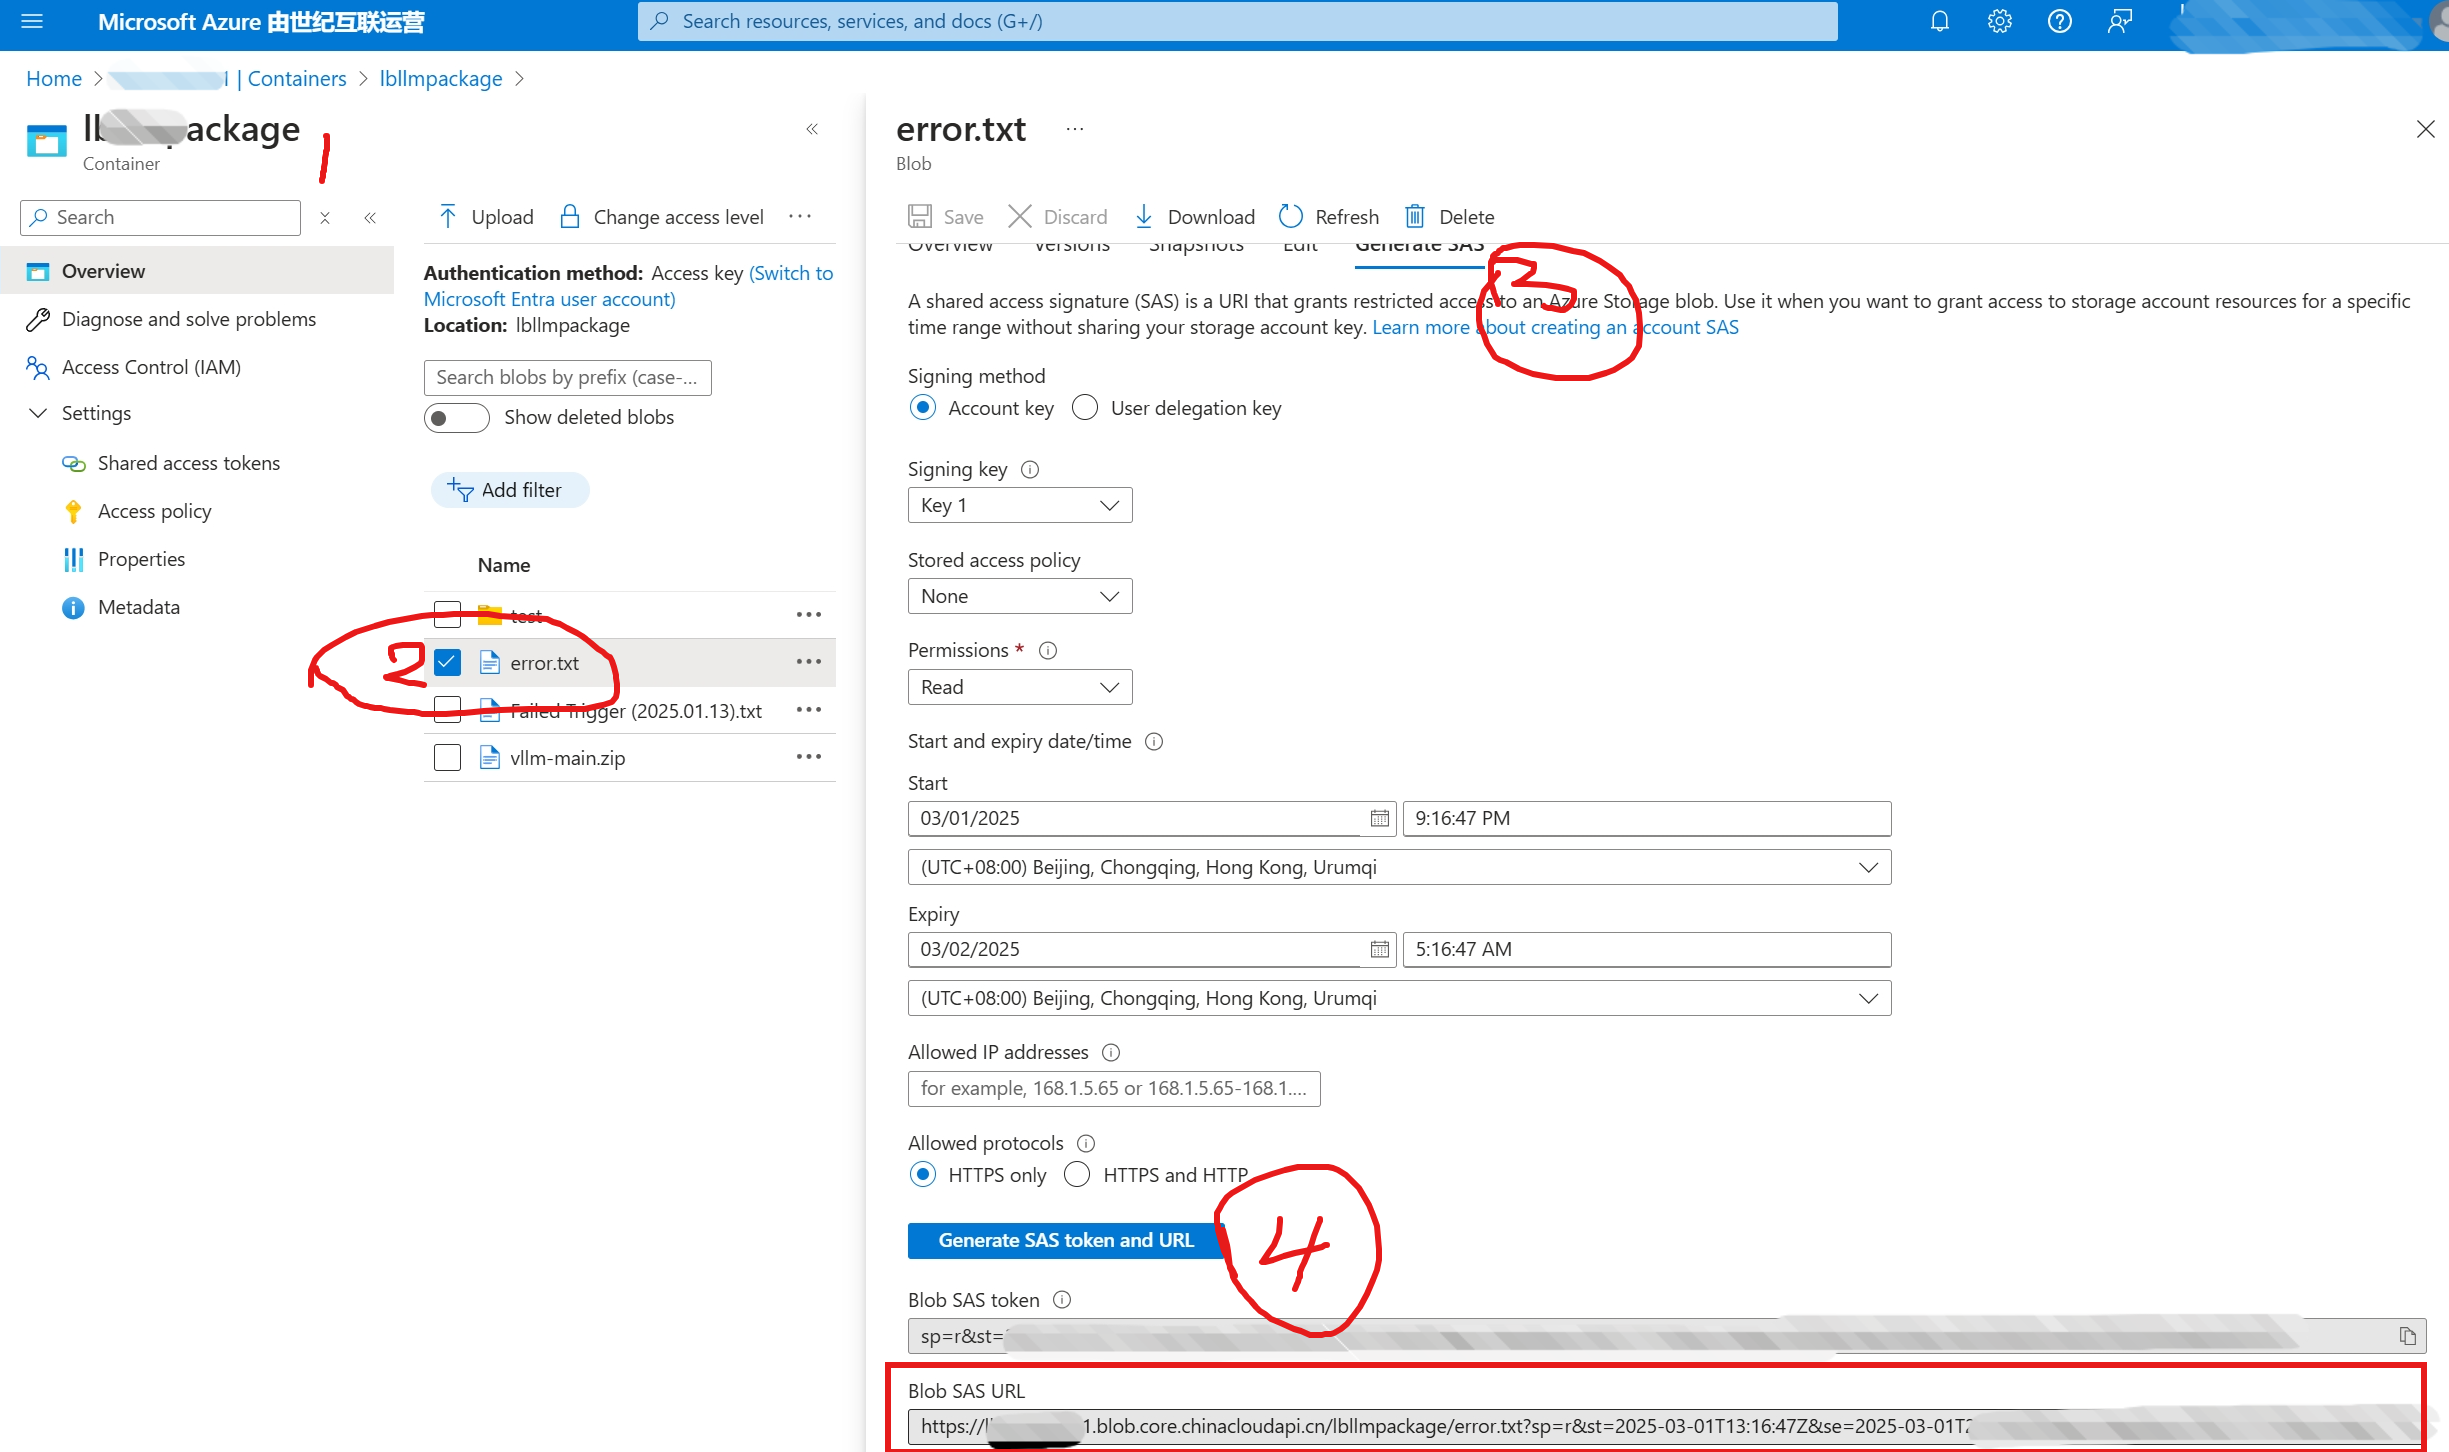Click the Delete blob icon

pyautogui.click(x=1416, y=216)
